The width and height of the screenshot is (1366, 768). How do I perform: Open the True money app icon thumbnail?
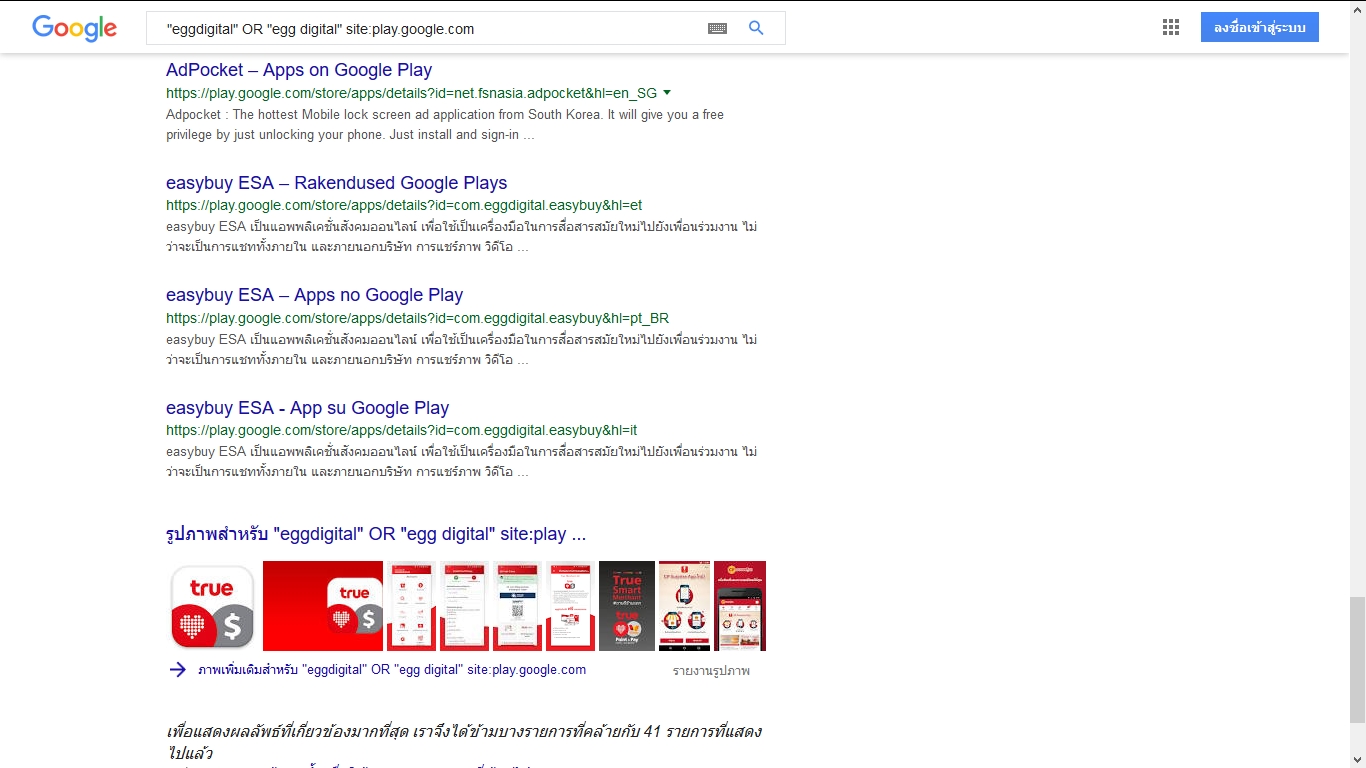[x=212, y=606]
